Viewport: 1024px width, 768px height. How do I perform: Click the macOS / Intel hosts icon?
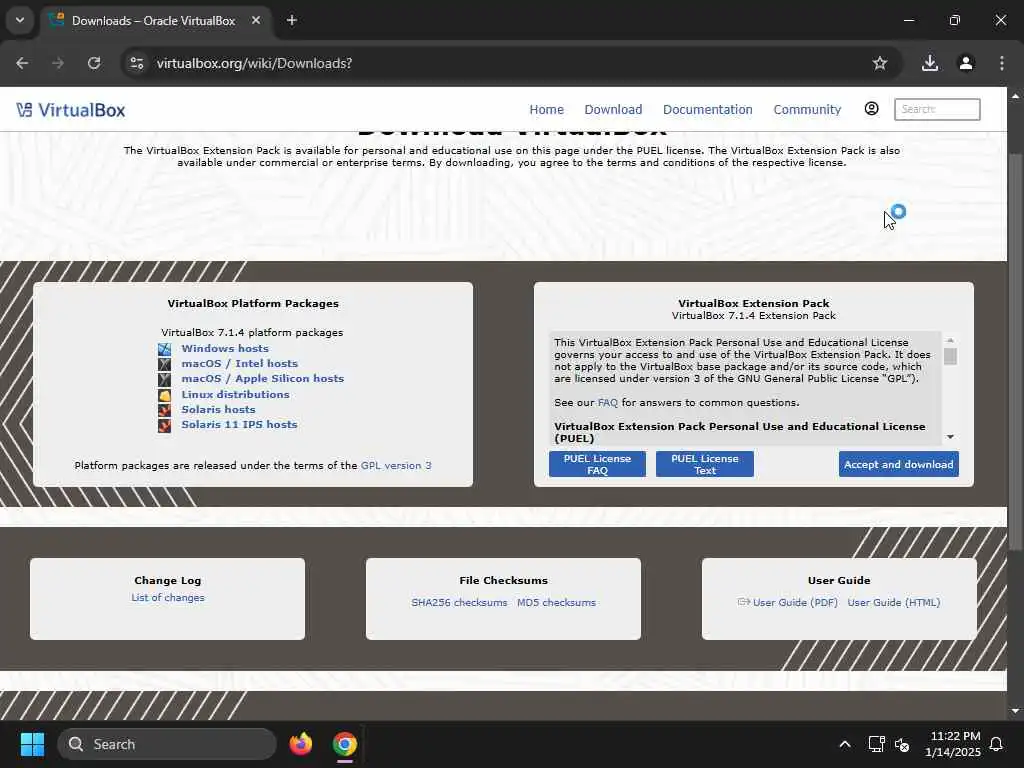165,364
